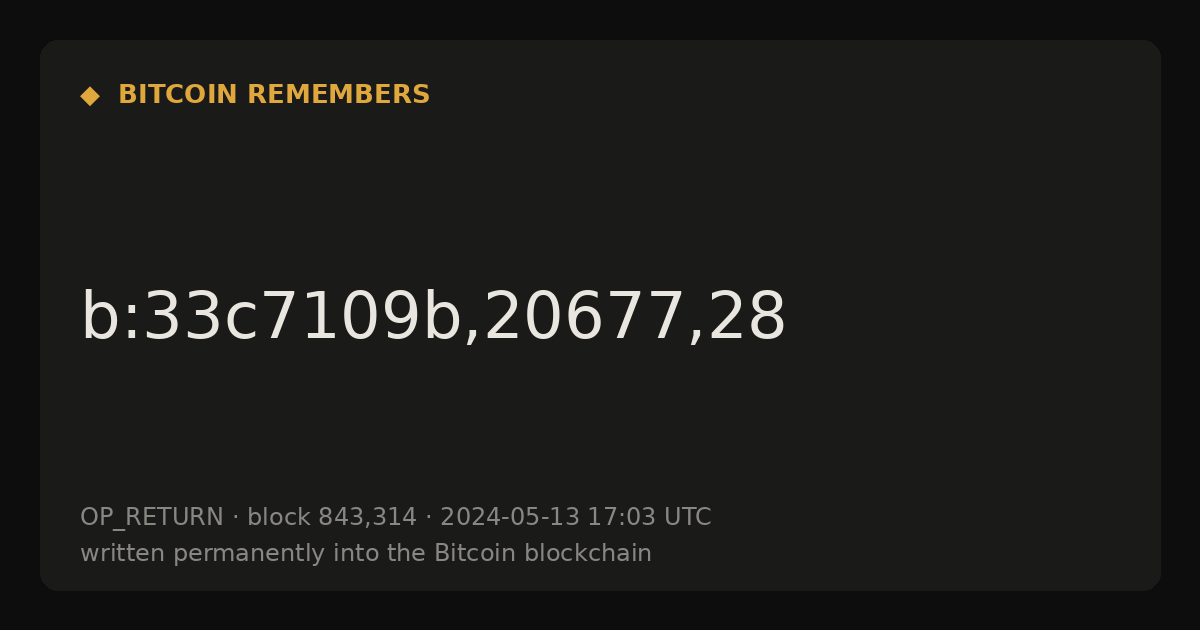Click the UTC timezone label

point(687,518)
